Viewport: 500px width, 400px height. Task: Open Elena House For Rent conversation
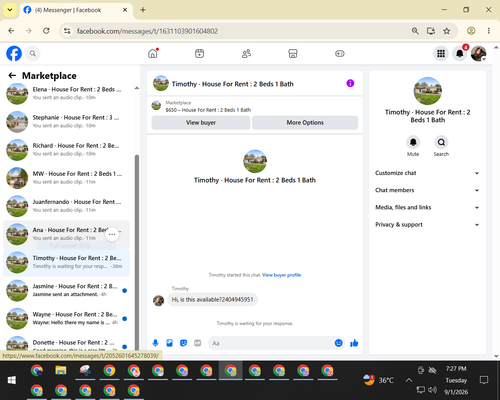[67, 93]
